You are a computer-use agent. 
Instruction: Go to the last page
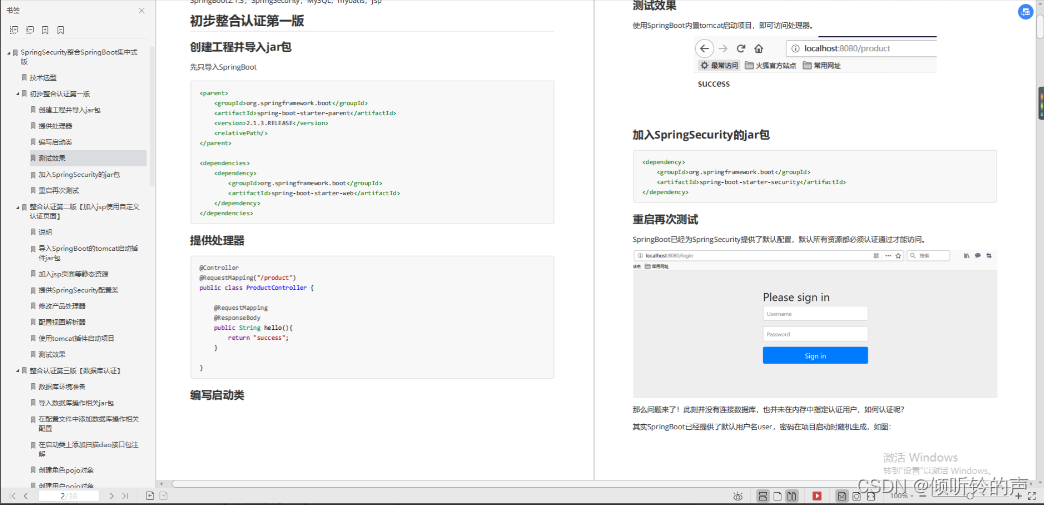click(x=125, y=496)
